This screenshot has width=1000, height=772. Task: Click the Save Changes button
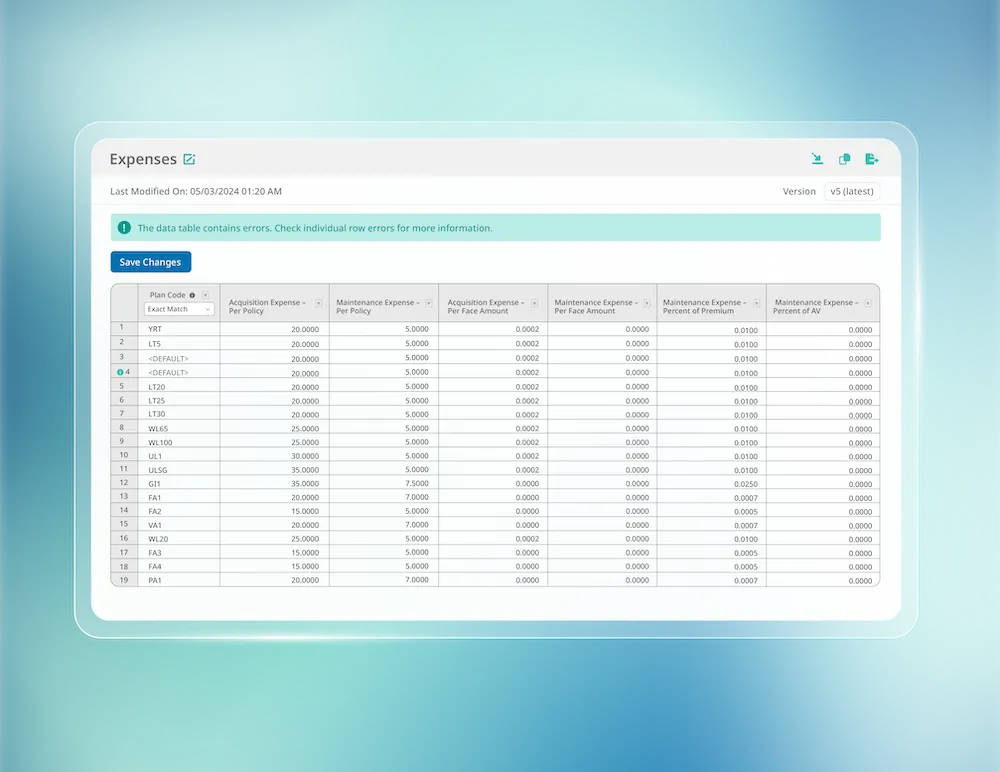pos(151,262)
